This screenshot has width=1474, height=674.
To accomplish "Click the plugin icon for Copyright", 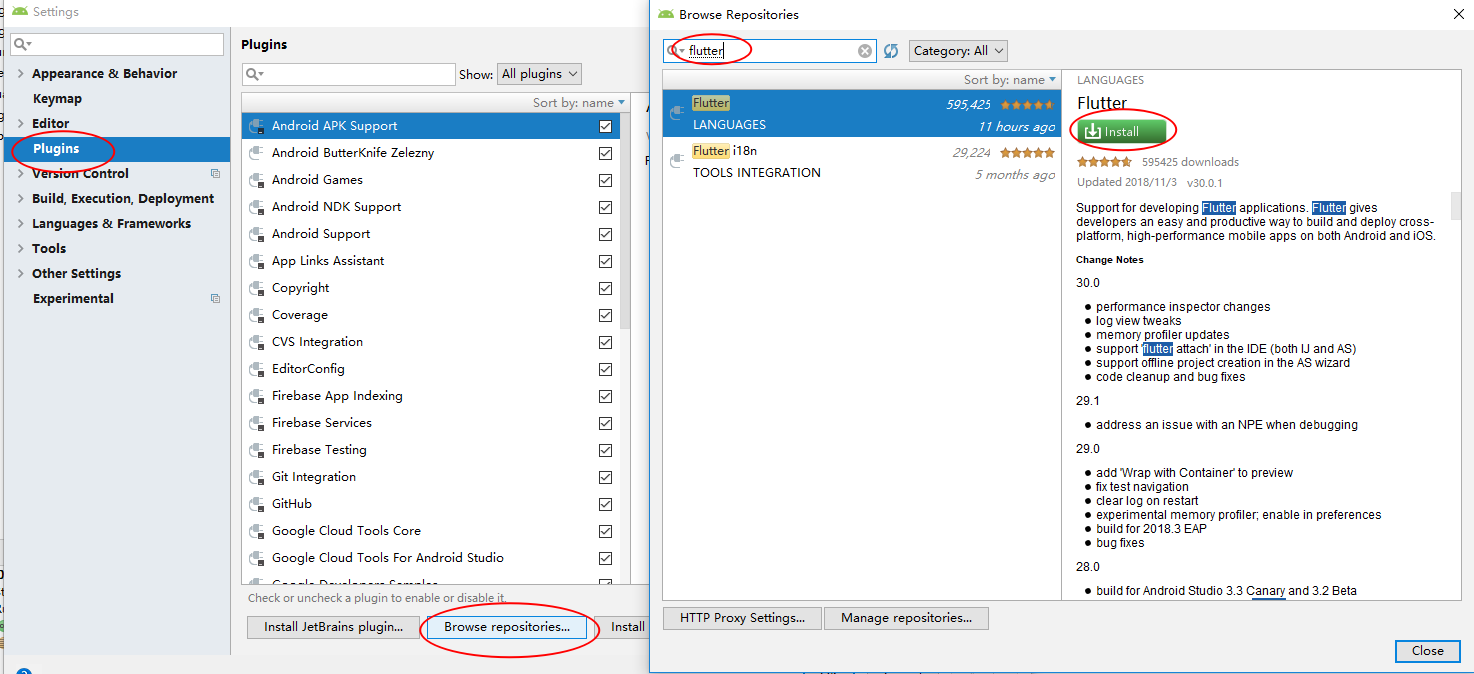I will click(x=257, y=288).
